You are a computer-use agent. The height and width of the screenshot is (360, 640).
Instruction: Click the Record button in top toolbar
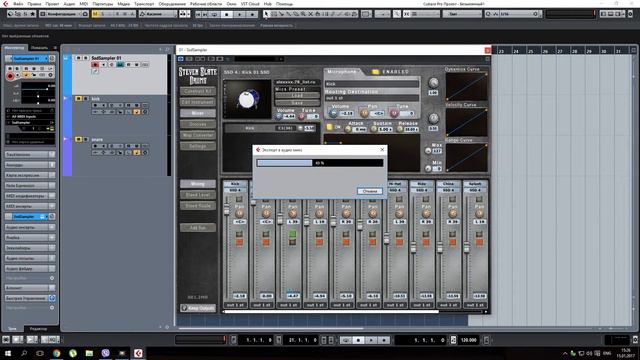coord(252,14)
